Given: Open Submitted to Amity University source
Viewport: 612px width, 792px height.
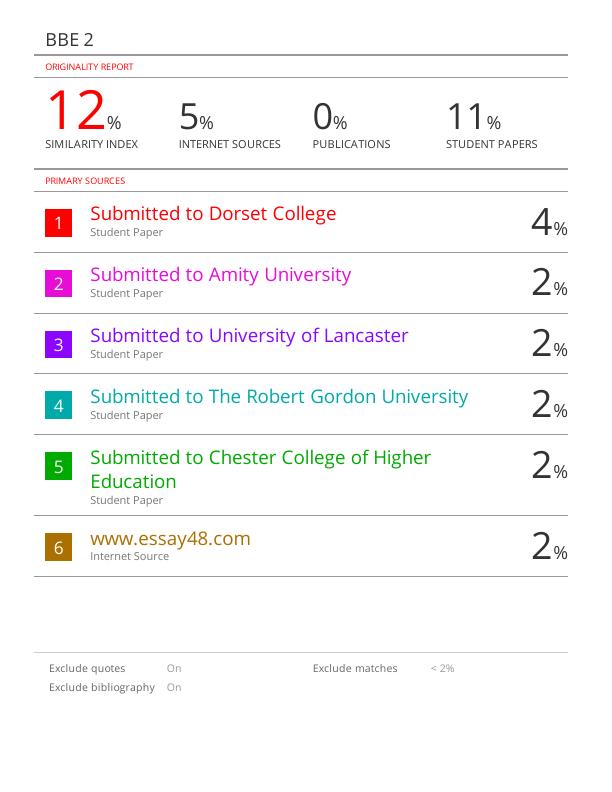Looking at the screenshot, I should pos(220,275).
